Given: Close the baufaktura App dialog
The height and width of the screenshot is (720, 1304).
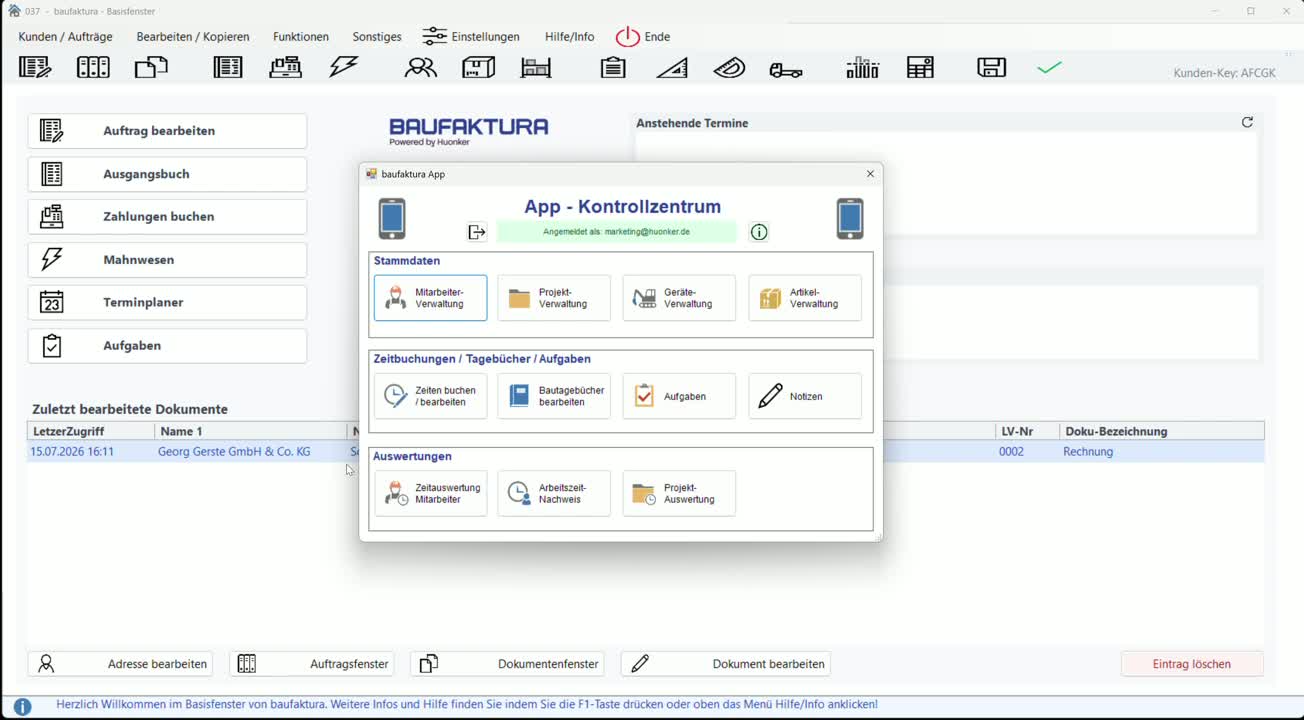Looking at the screenshot, I should point(870,174).
